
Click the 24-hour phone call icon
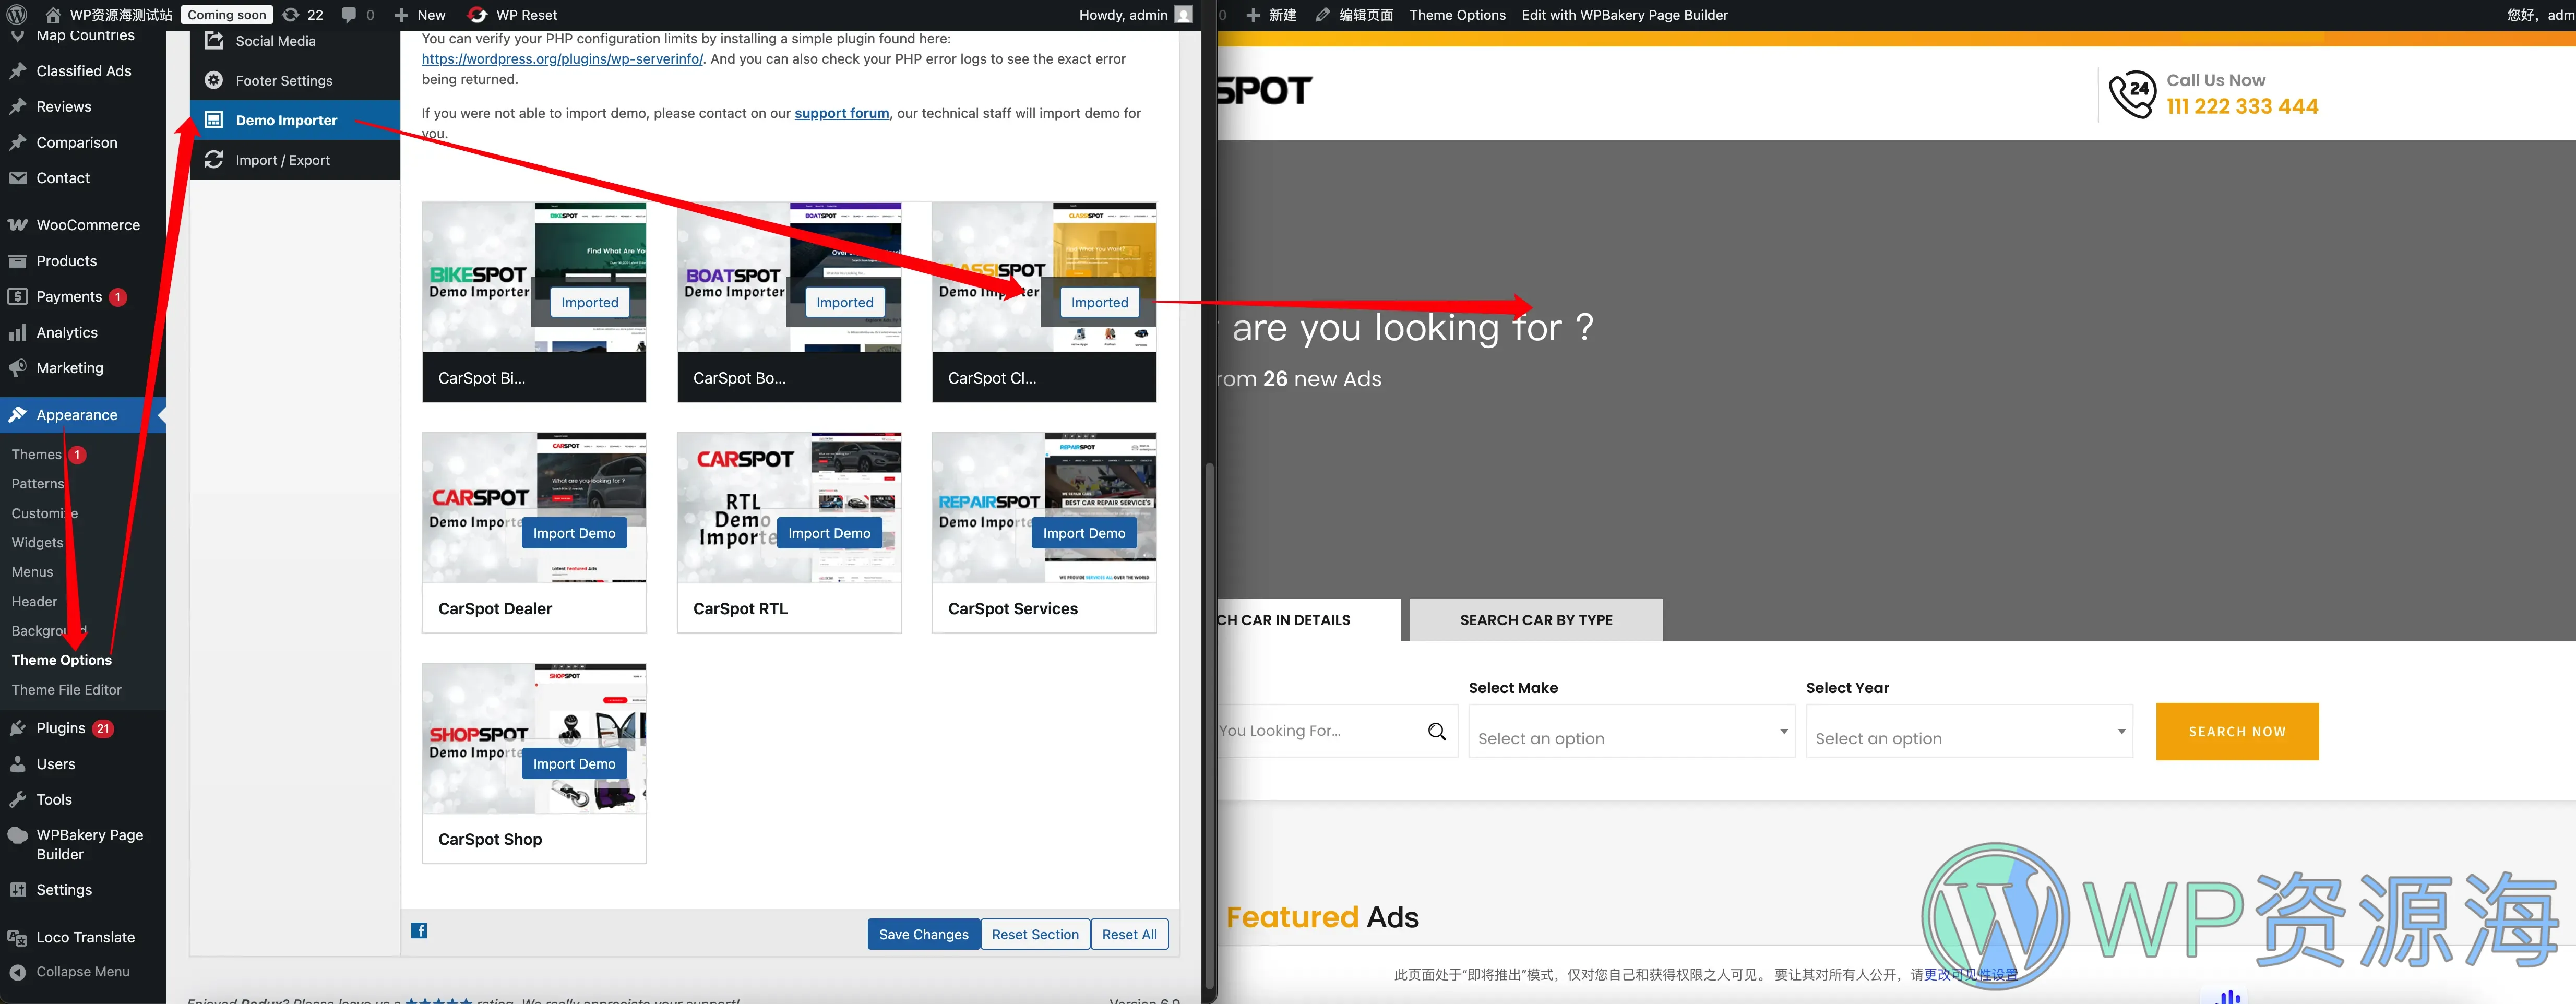2132,94
